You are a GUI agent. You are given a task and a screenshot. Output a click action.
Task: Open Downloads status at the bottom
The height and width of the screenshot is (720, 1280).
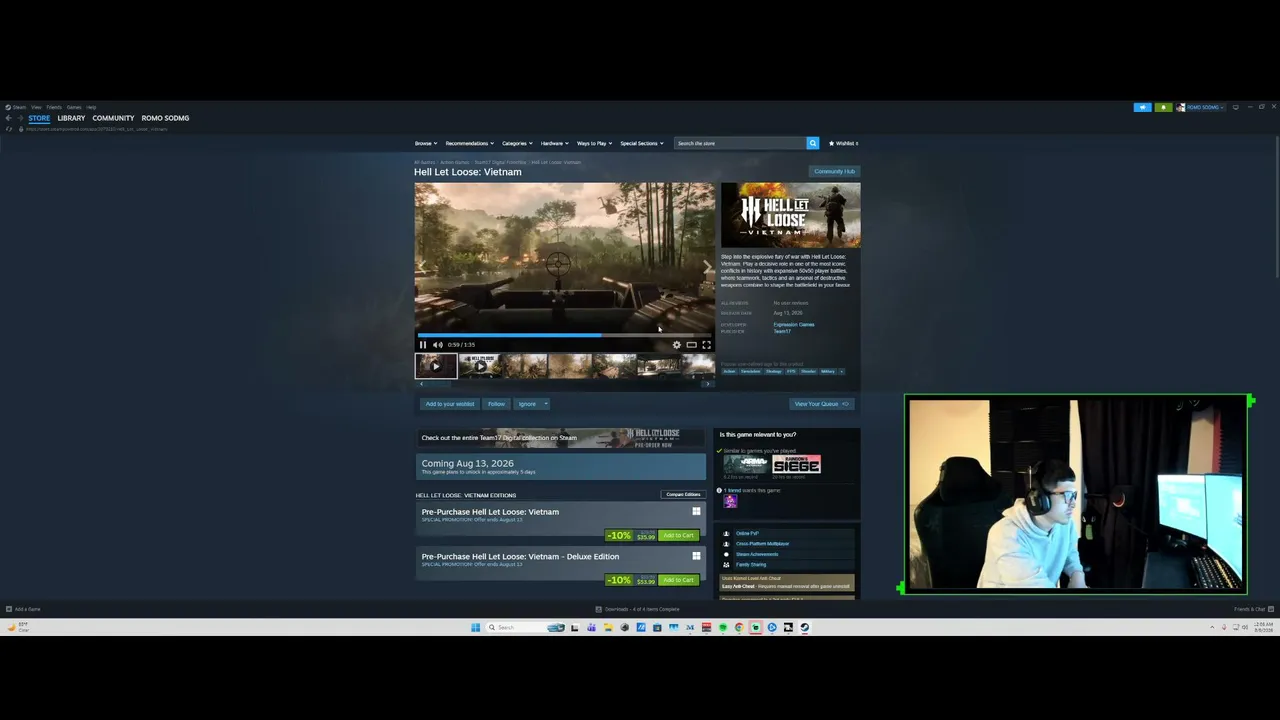637,609
